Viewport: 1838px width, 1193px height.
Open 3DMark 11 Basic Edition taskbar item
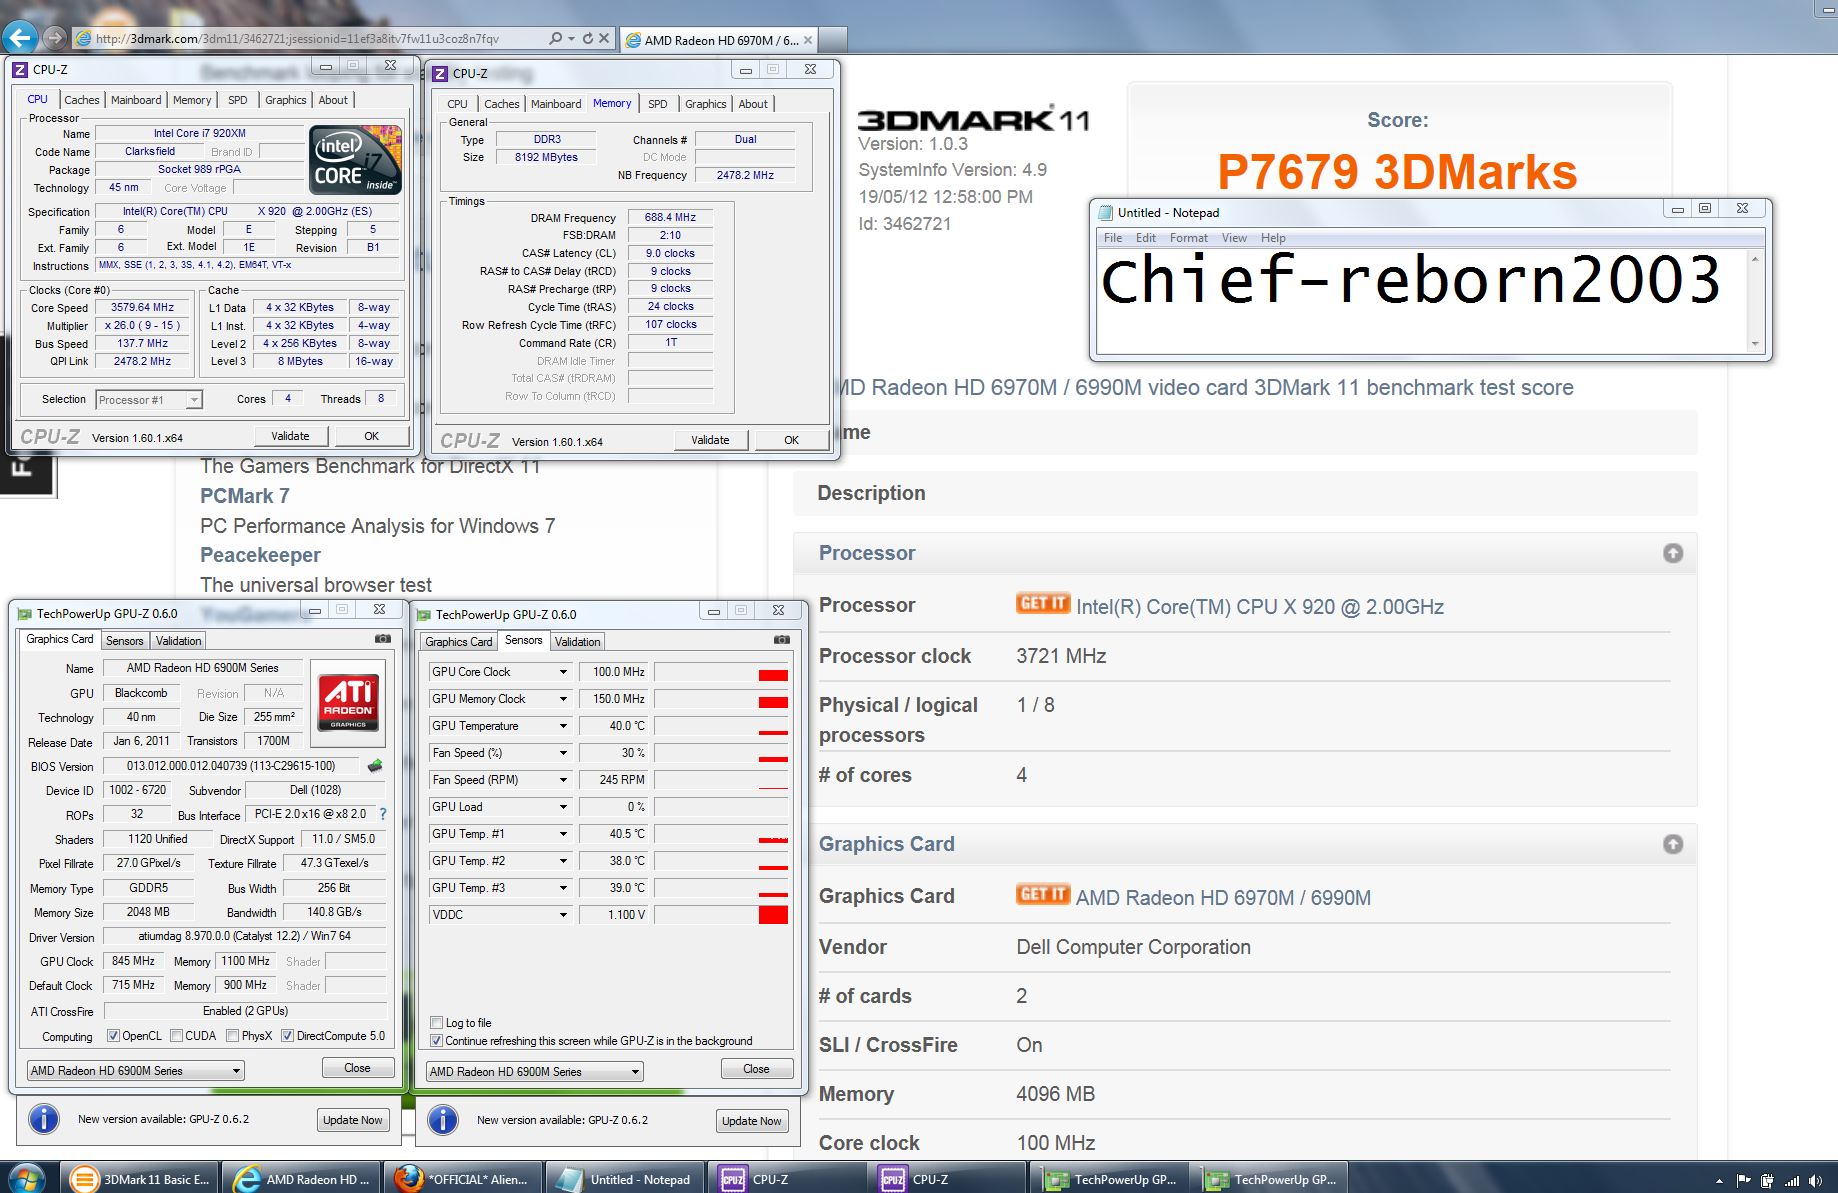(x=140, y=1179)
